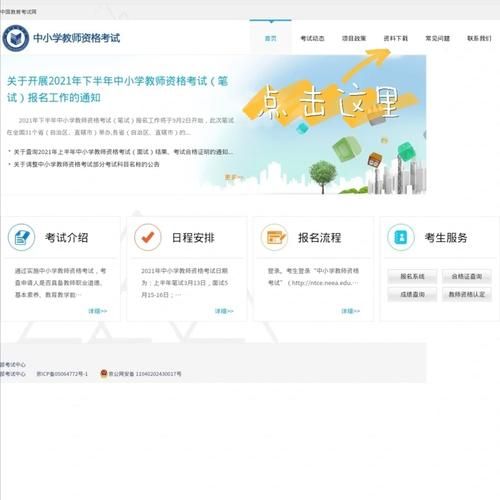Open the 报名系统 button
500x500 pixels.
(x=412, y=276)
